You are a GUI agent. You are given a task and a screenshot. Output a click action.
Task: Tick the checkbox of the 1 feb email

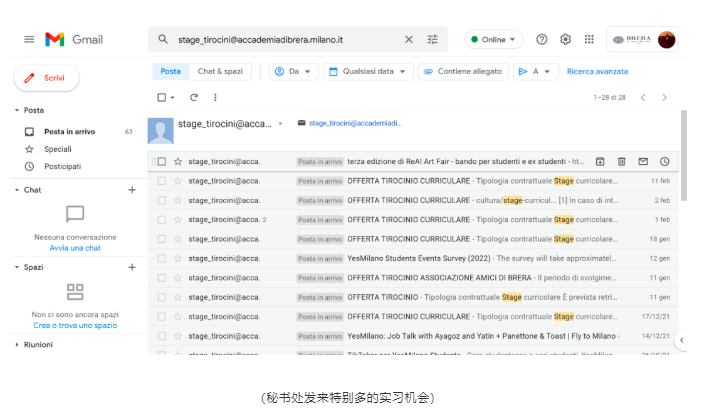162,220
